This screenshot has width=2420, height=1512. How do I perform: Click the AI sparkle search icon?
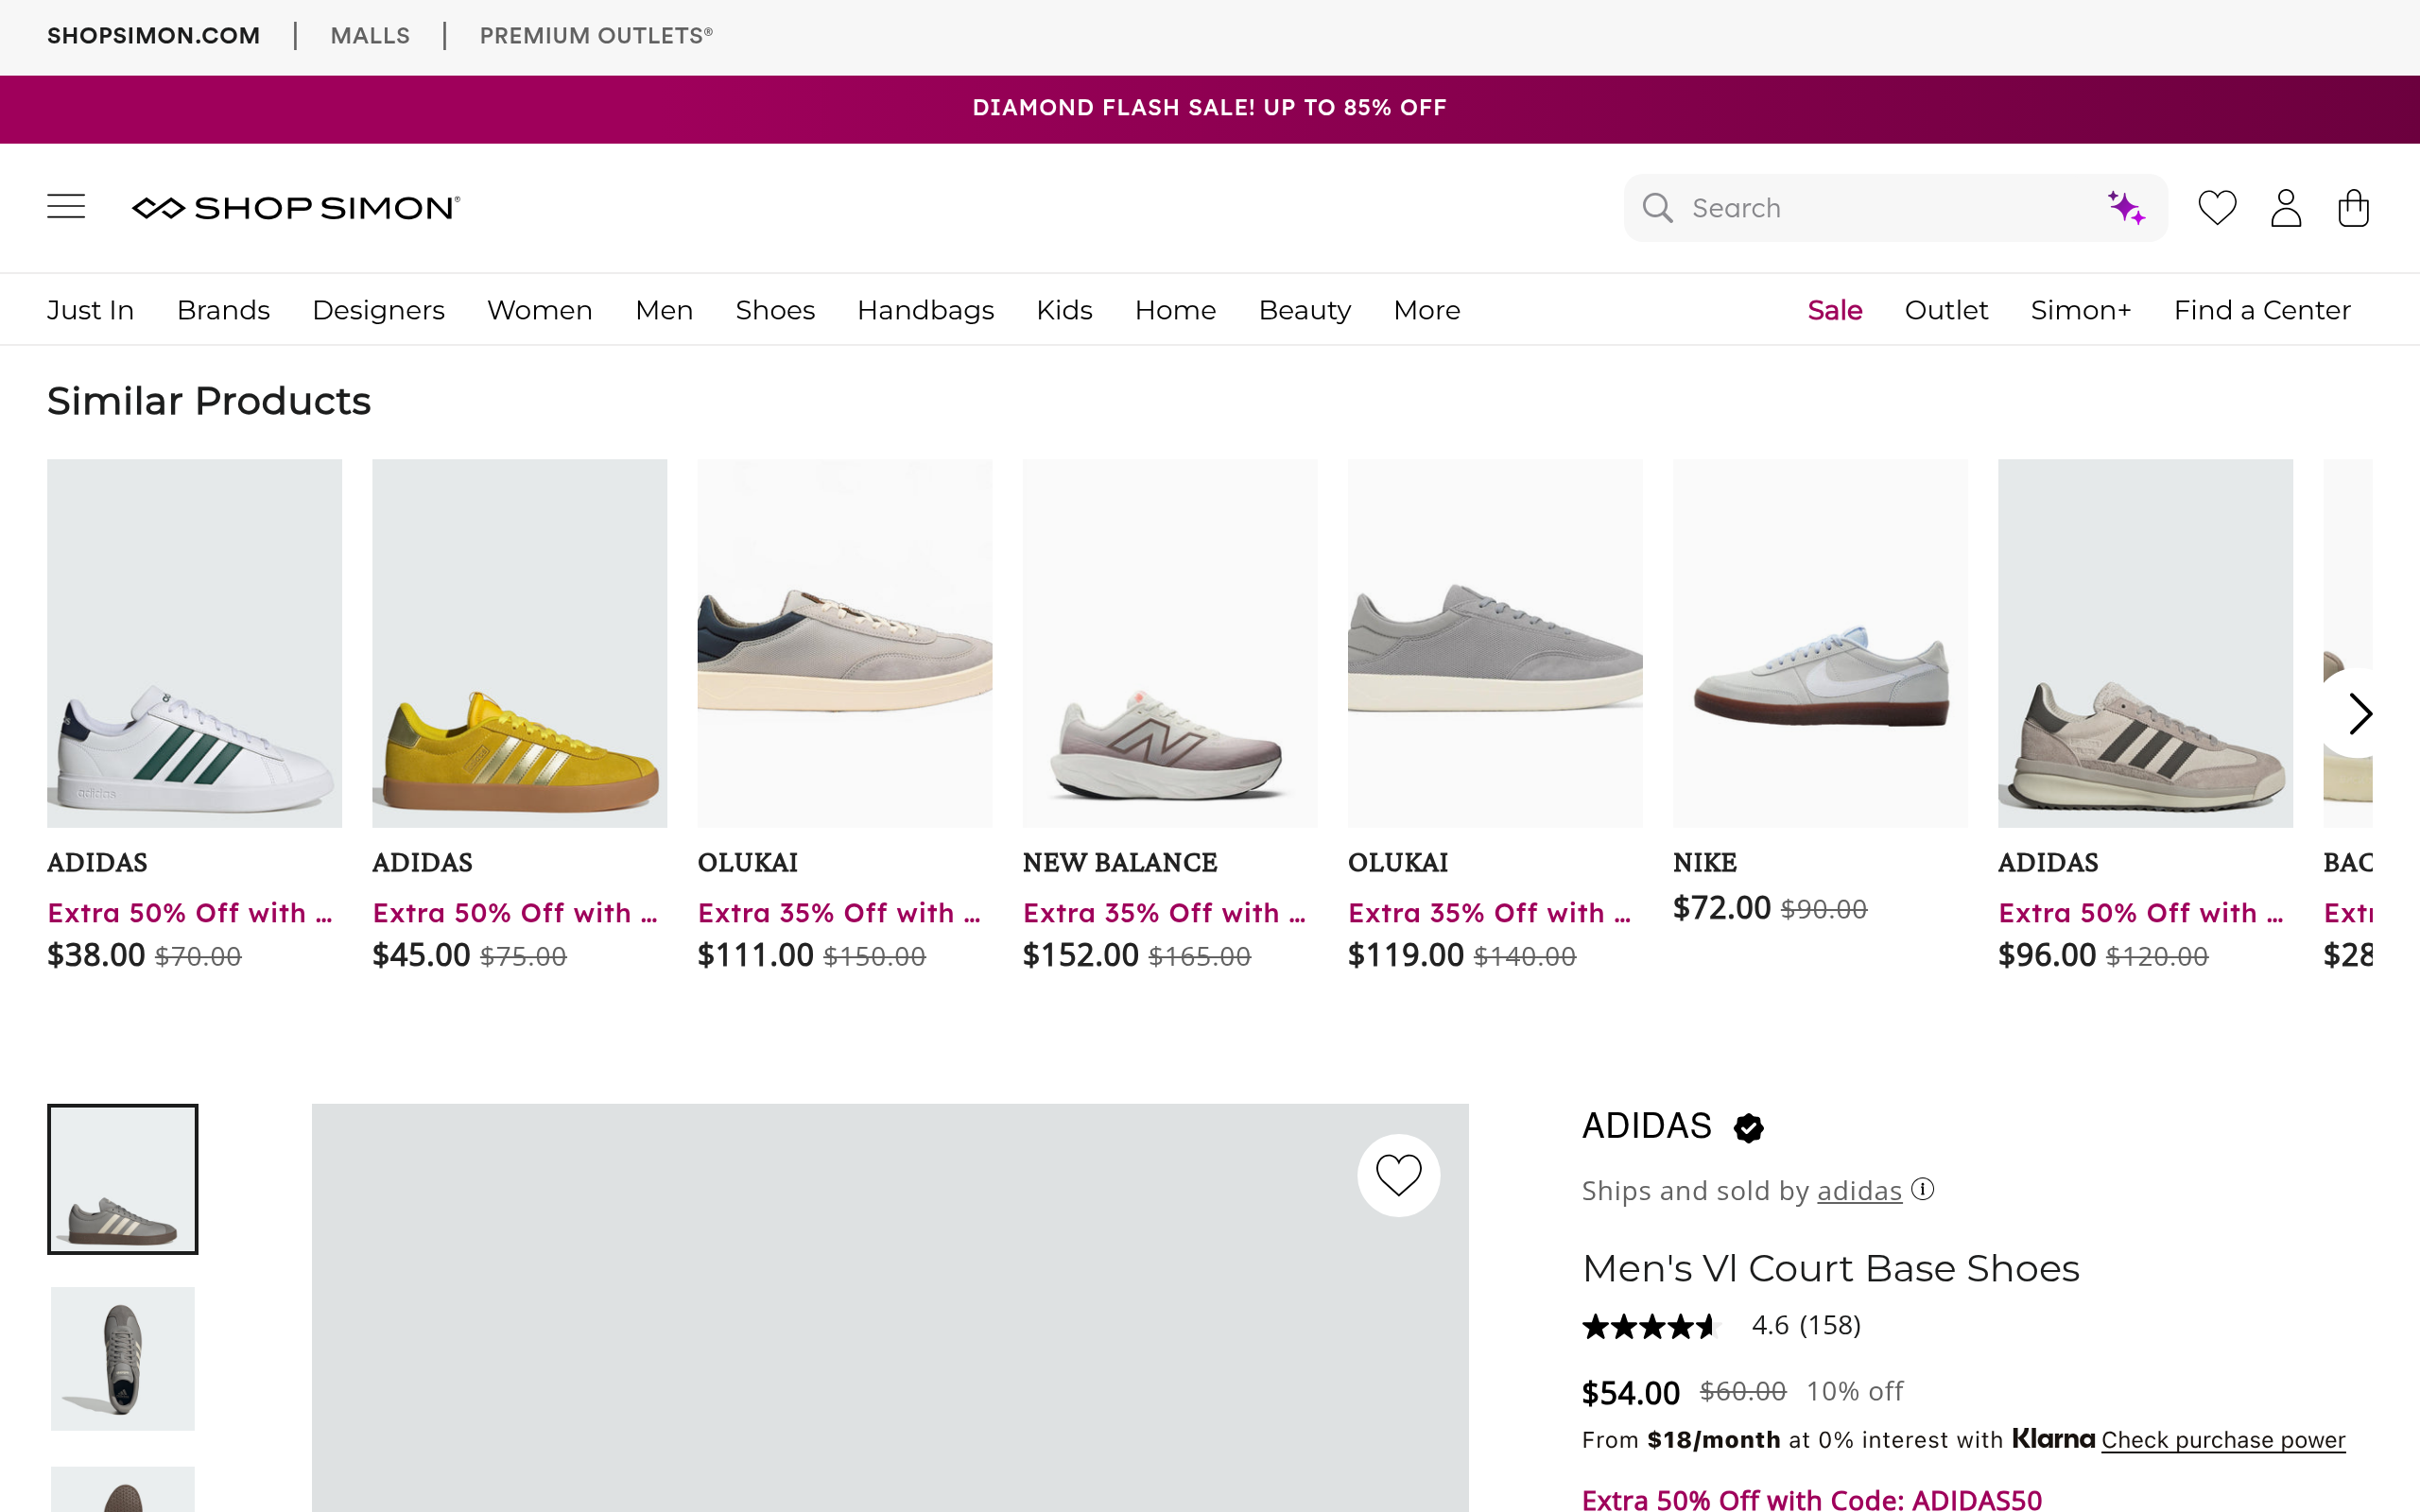click(2126, 208)
